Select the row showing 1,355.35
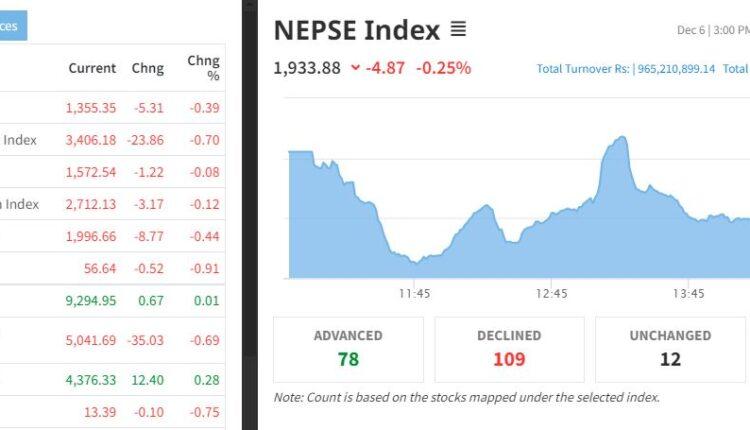This screenshot has width=750, height=430. [112, 107]
